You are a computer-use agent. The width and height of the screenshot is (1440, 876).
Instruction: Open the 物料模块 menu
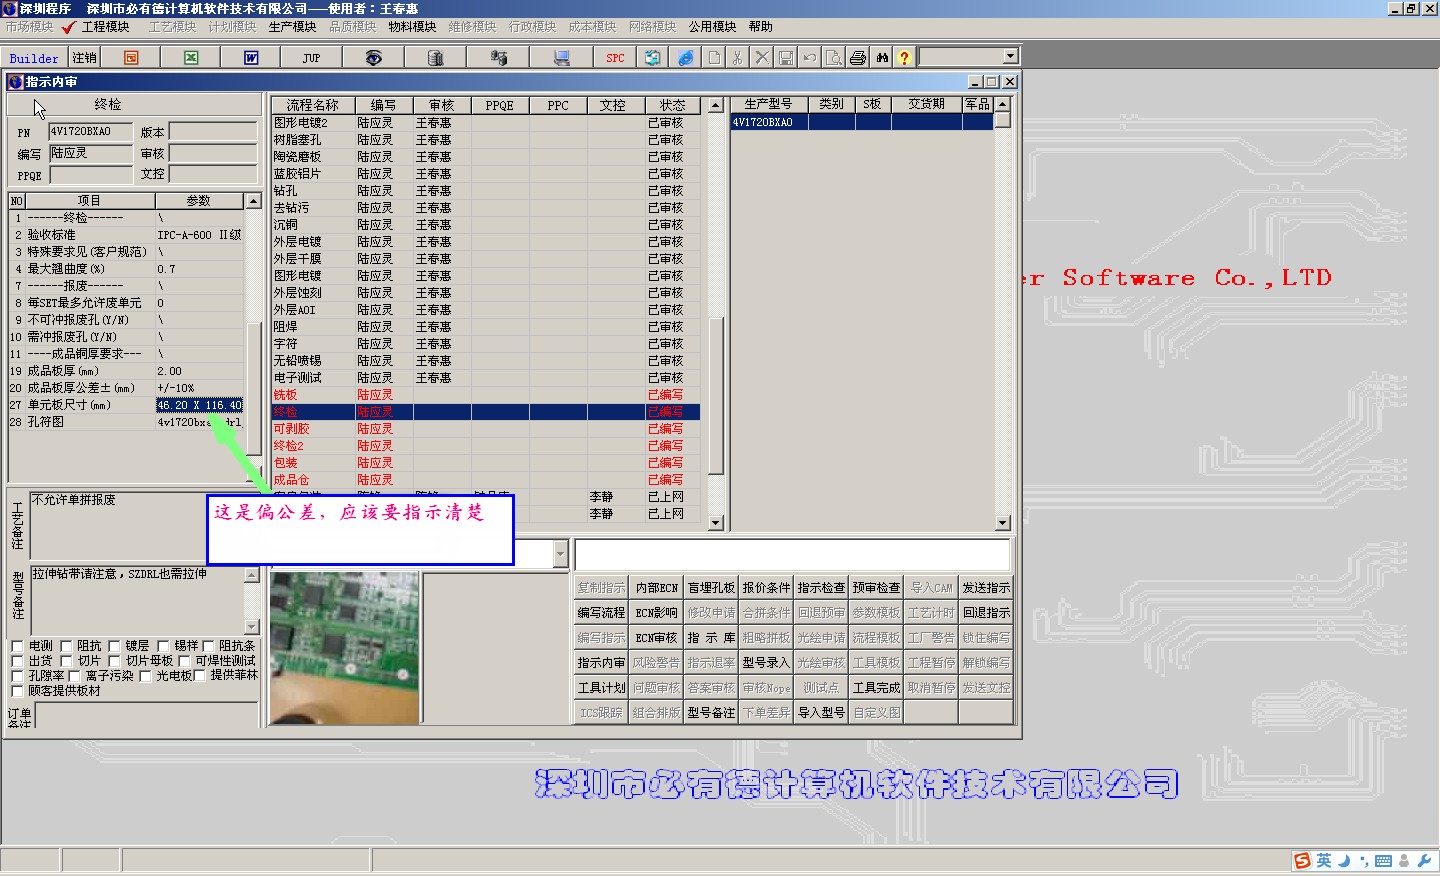(x=412, y=27)
